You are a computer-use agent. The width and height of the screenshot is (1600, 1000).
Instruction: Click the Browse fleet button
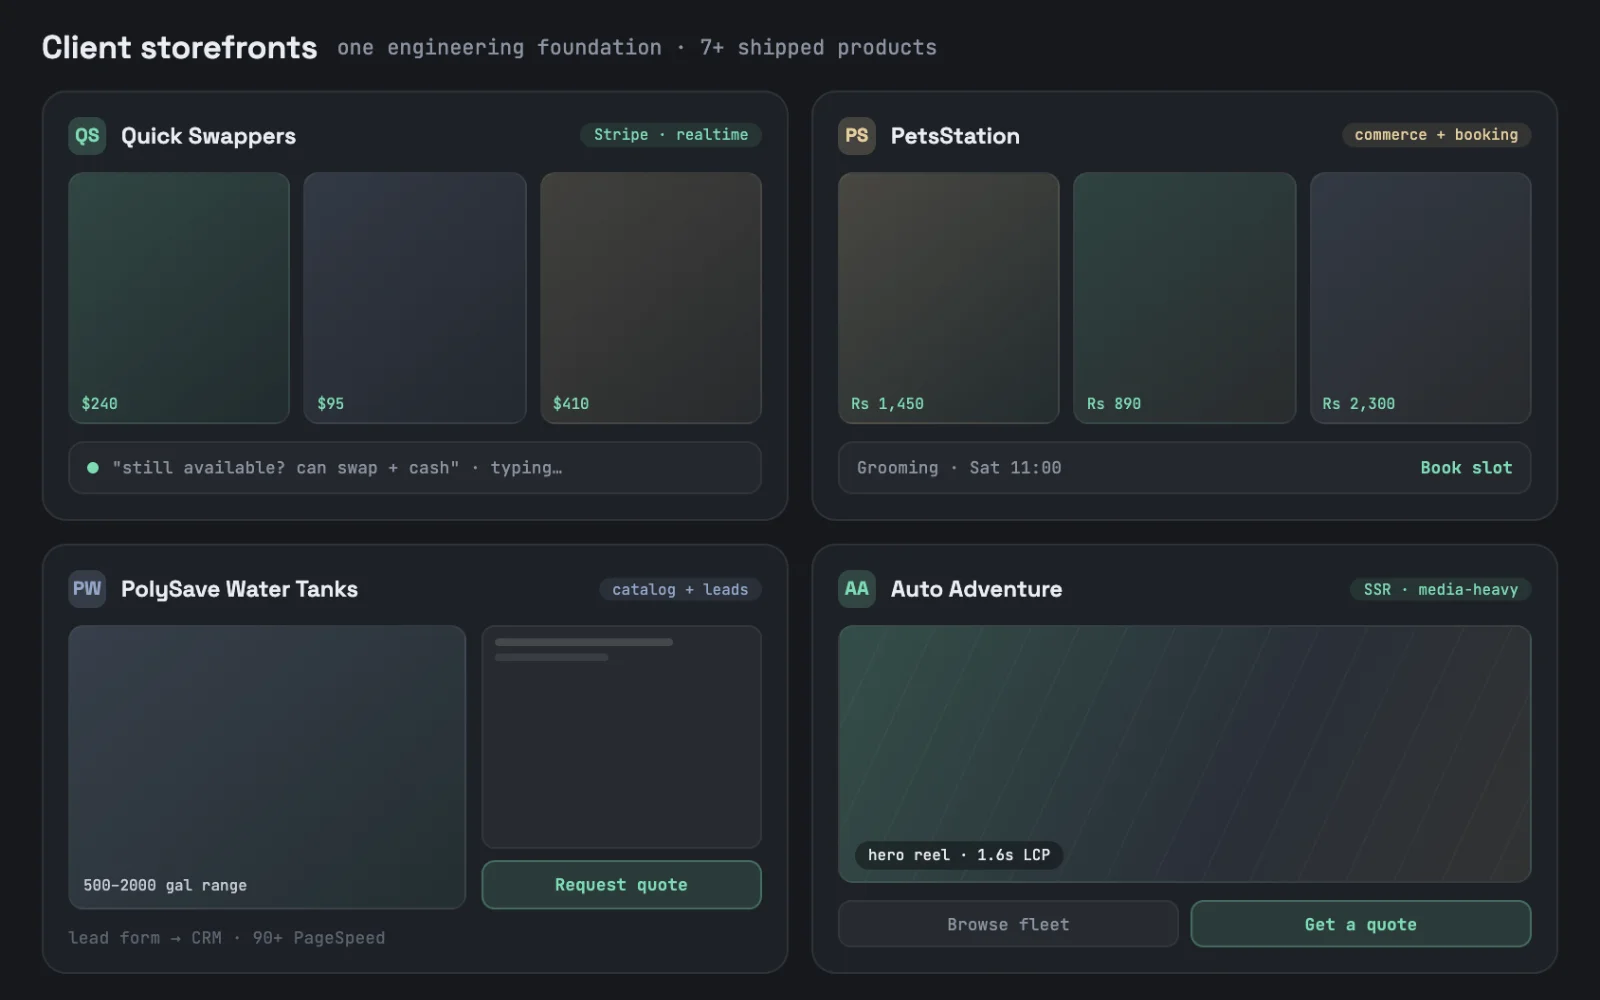(1008, 924)
